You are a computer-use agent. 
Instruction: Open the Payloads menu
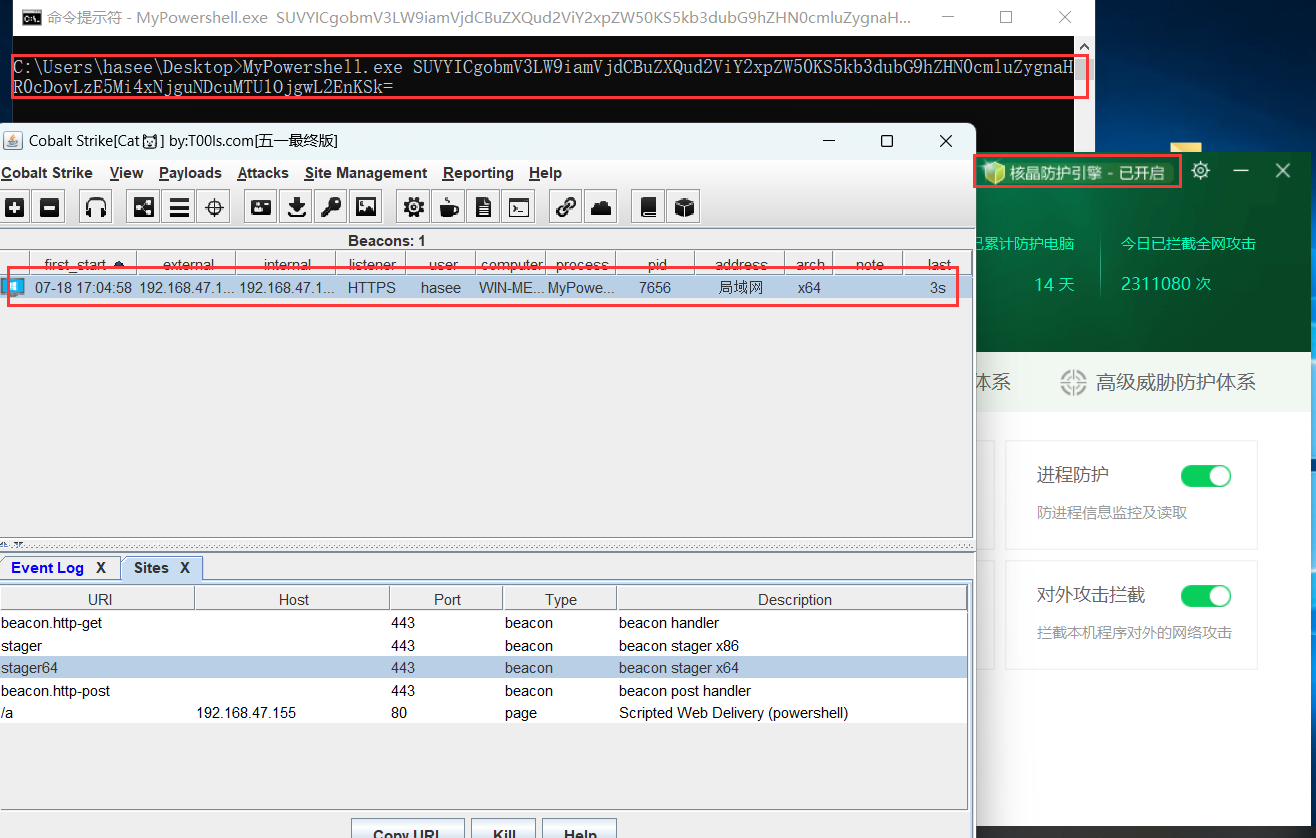[190, 173]
